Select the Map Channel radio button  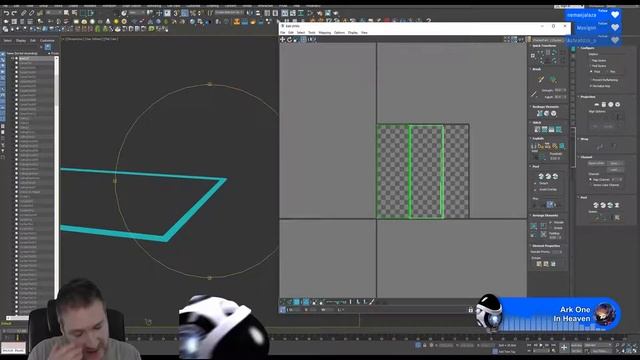point(590,180)
